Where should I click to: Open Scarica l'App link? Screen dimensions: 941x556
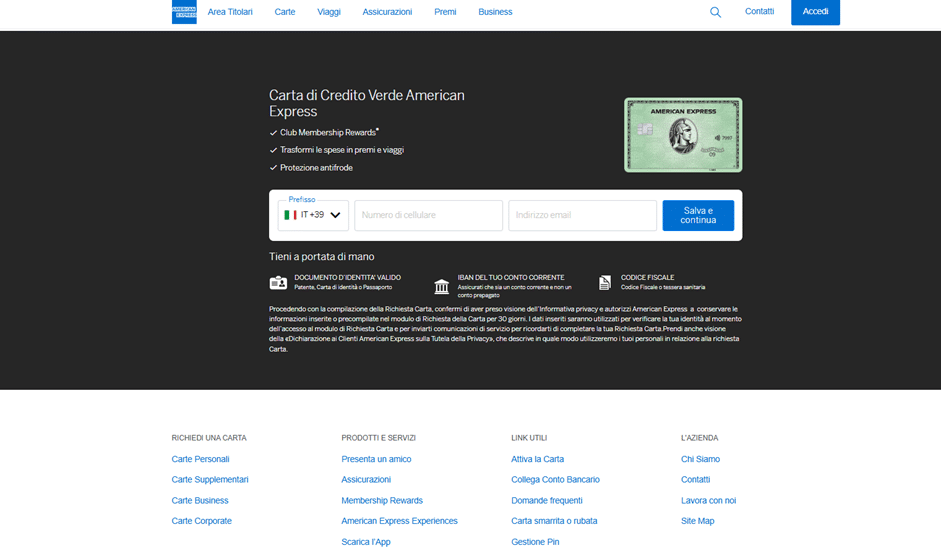(366, 542)
